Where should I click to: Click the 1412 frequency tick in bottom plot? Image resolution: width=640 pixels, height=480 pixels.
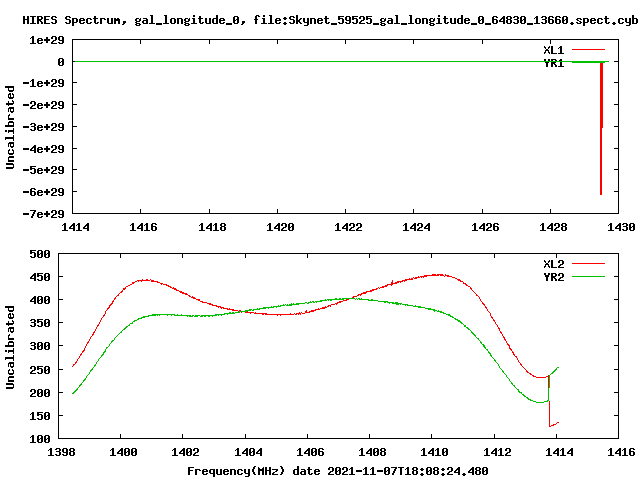click(x=497, y=452)
